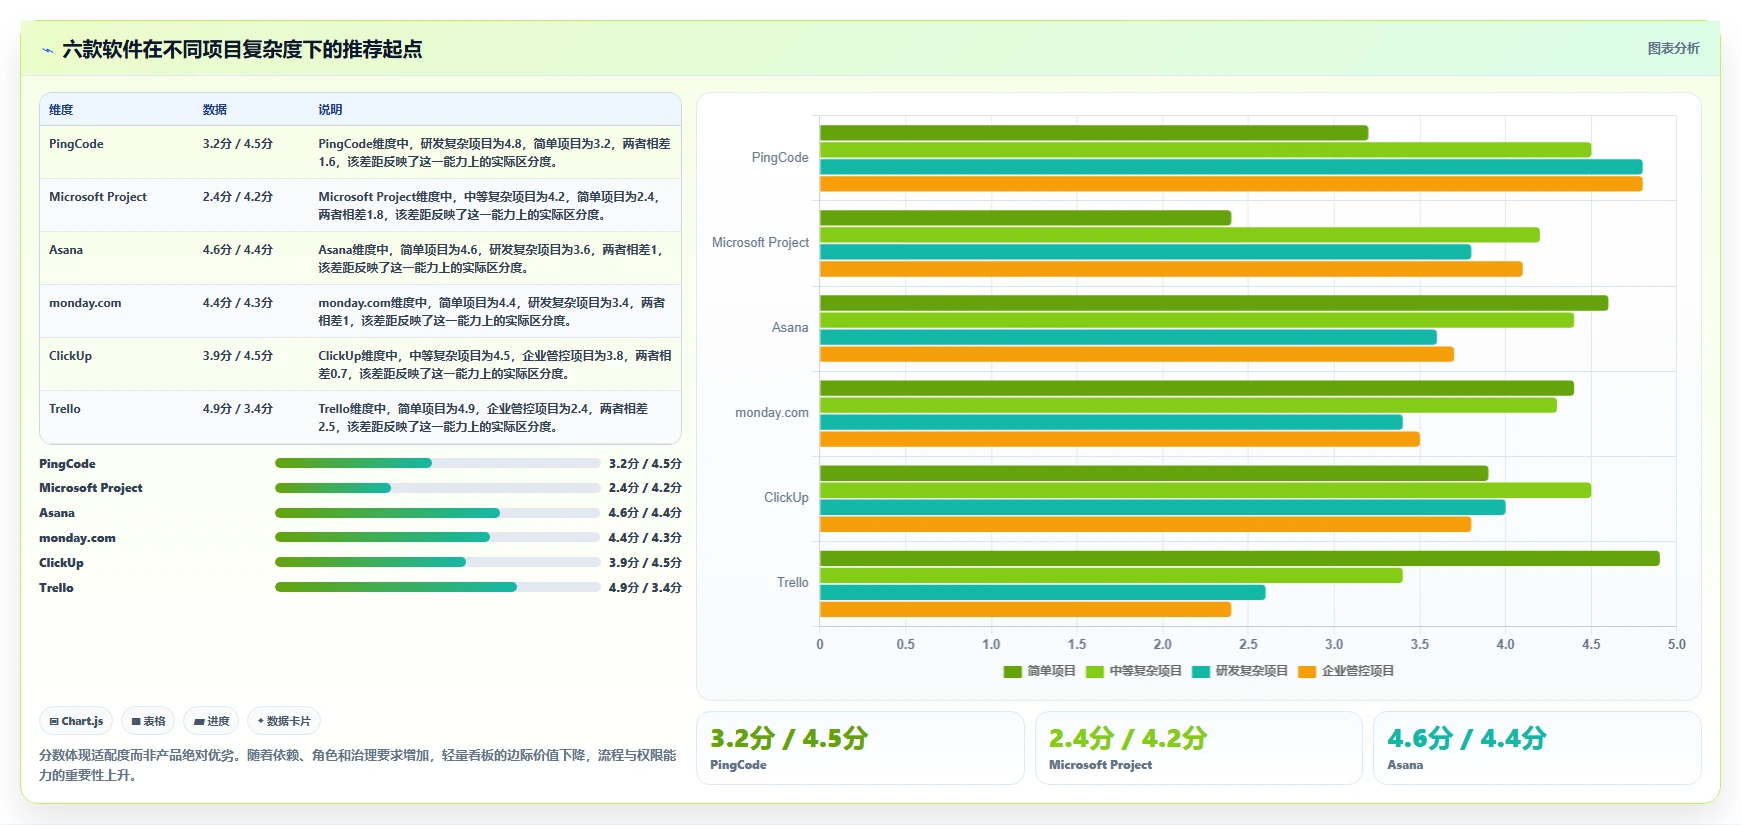Click the Trello label on chart axis
Viewport: 1741px width, 825px height.
pyautogui.click(x=793, y=582)
